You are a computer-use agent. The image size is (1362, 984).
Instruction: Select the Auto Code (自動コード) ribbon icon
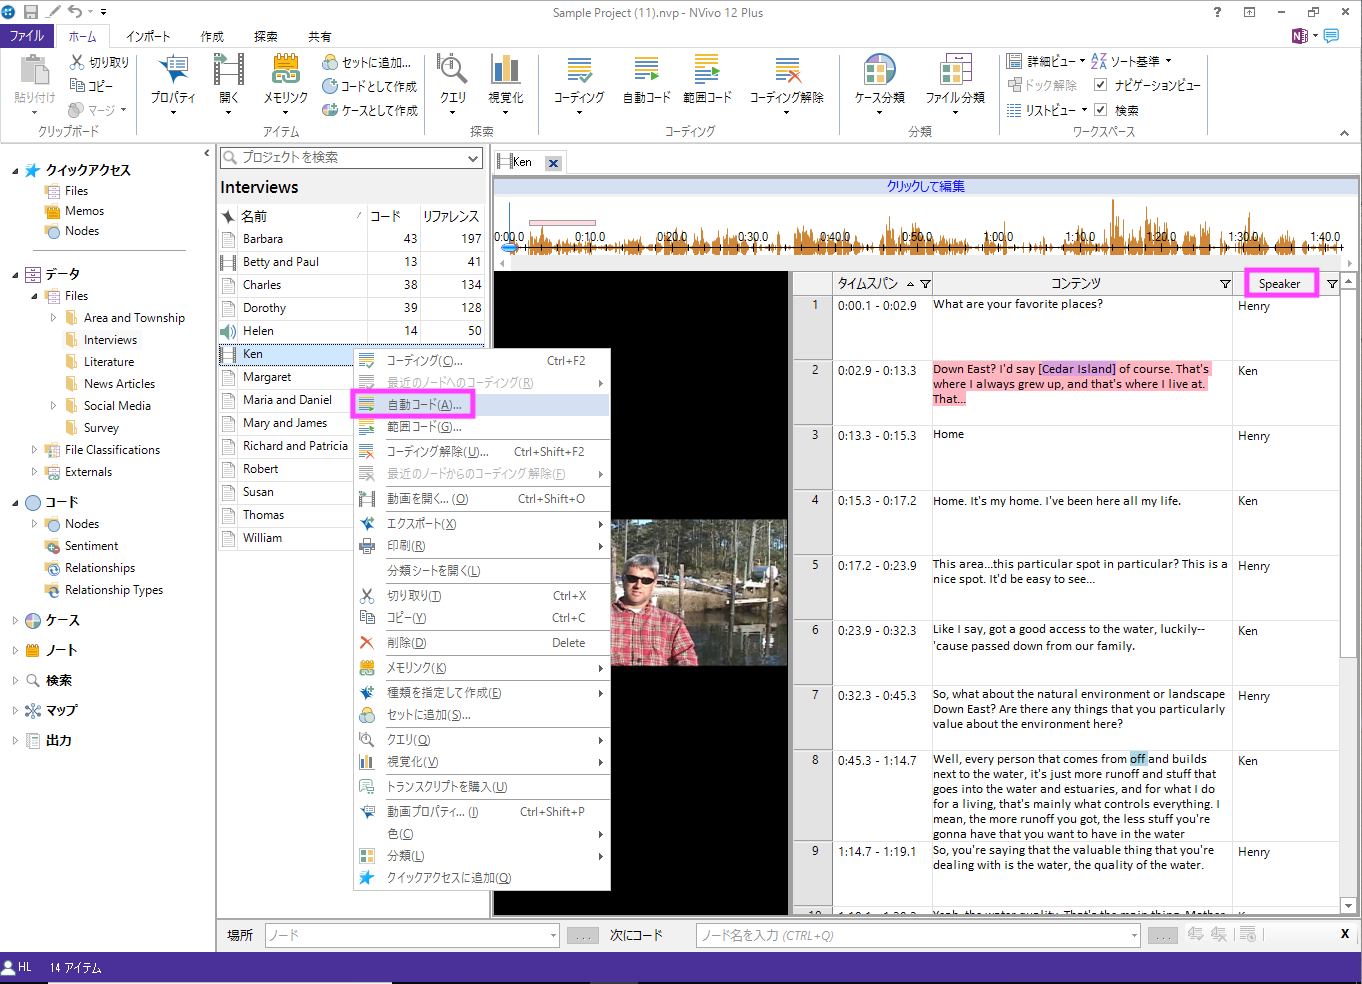point(646,70)
